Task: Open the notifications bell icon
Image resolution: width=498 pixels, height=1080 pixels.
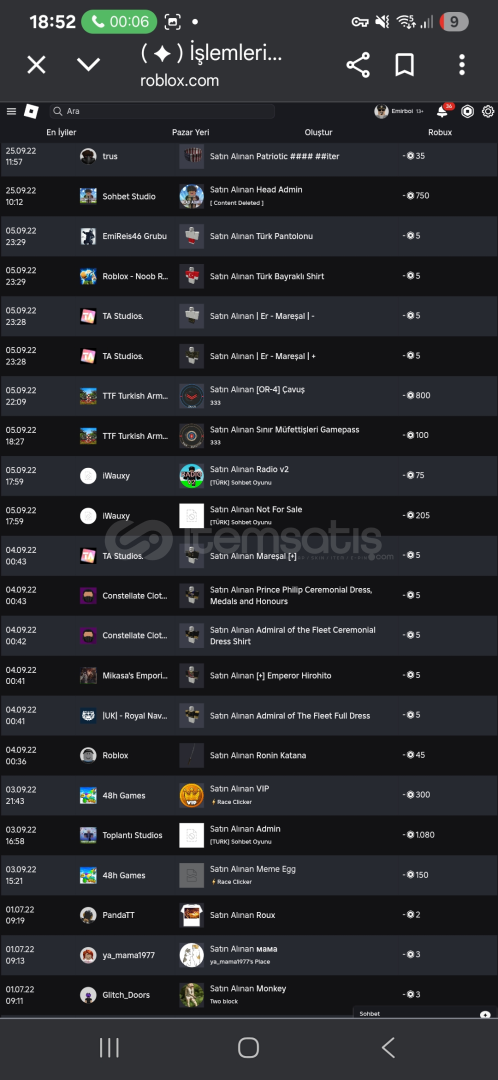Action: tap(442, 112)
